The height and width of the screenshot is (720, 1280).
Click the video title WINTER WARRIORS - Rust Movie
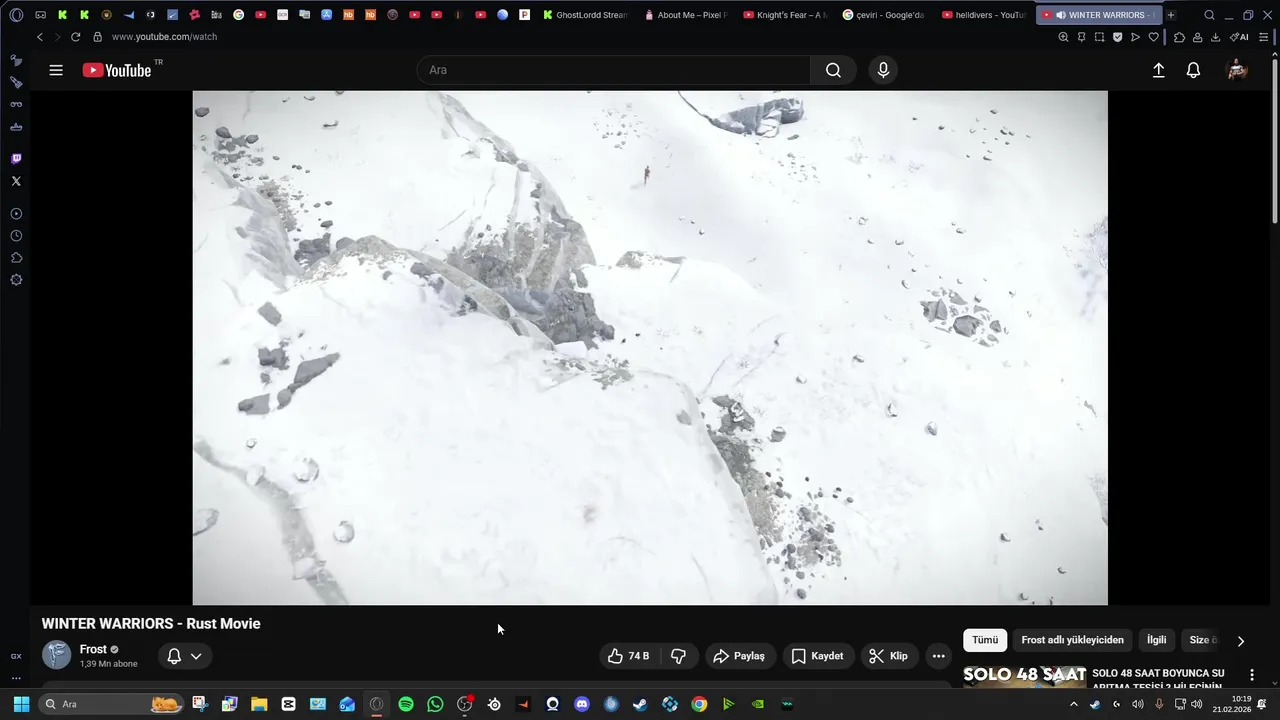151,623
